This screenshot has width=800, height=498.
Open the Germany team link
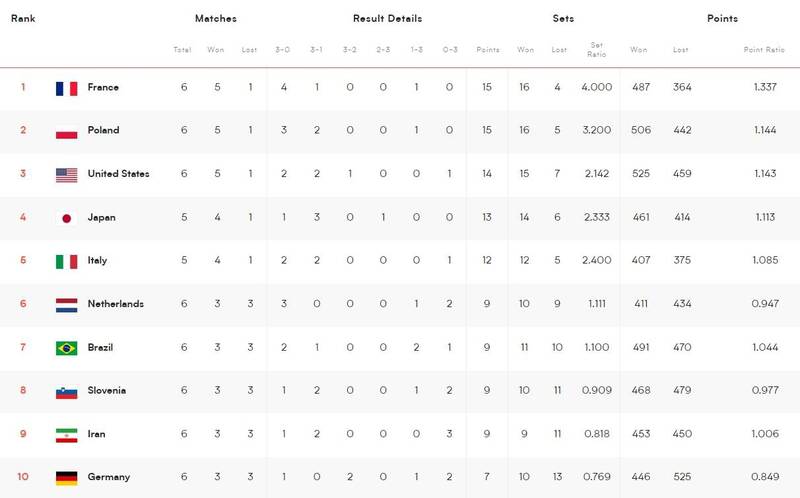click(109, 478)
